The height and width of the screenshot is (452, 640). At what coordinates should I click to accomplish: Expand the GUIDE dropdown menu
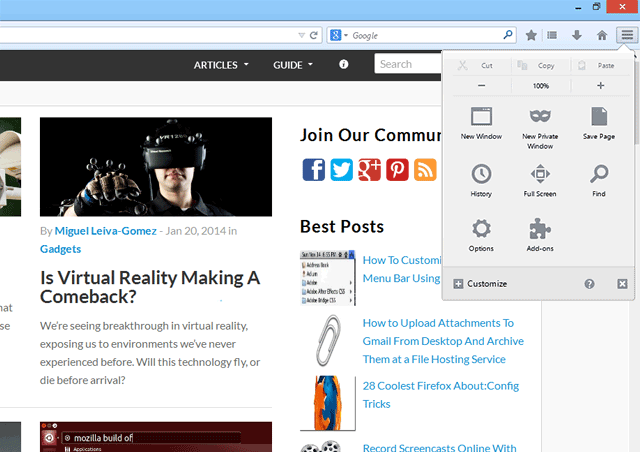point(292,65)
